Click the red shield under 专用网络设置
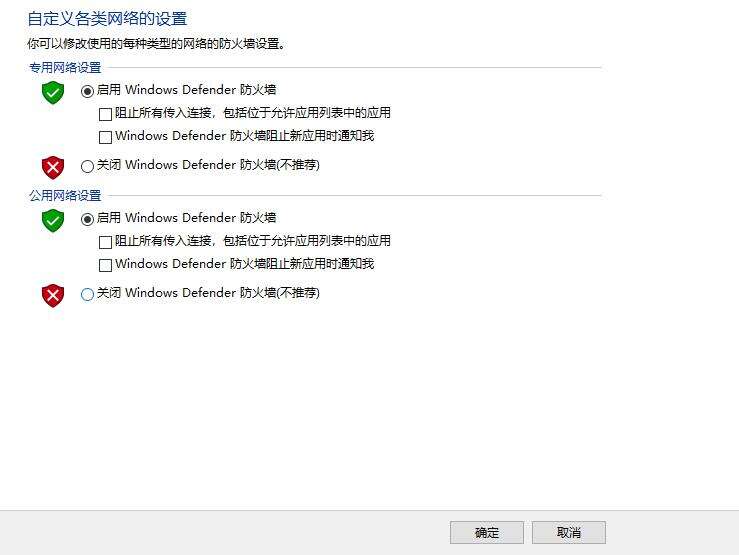The image size is (739, 555). tap(53, 167)
